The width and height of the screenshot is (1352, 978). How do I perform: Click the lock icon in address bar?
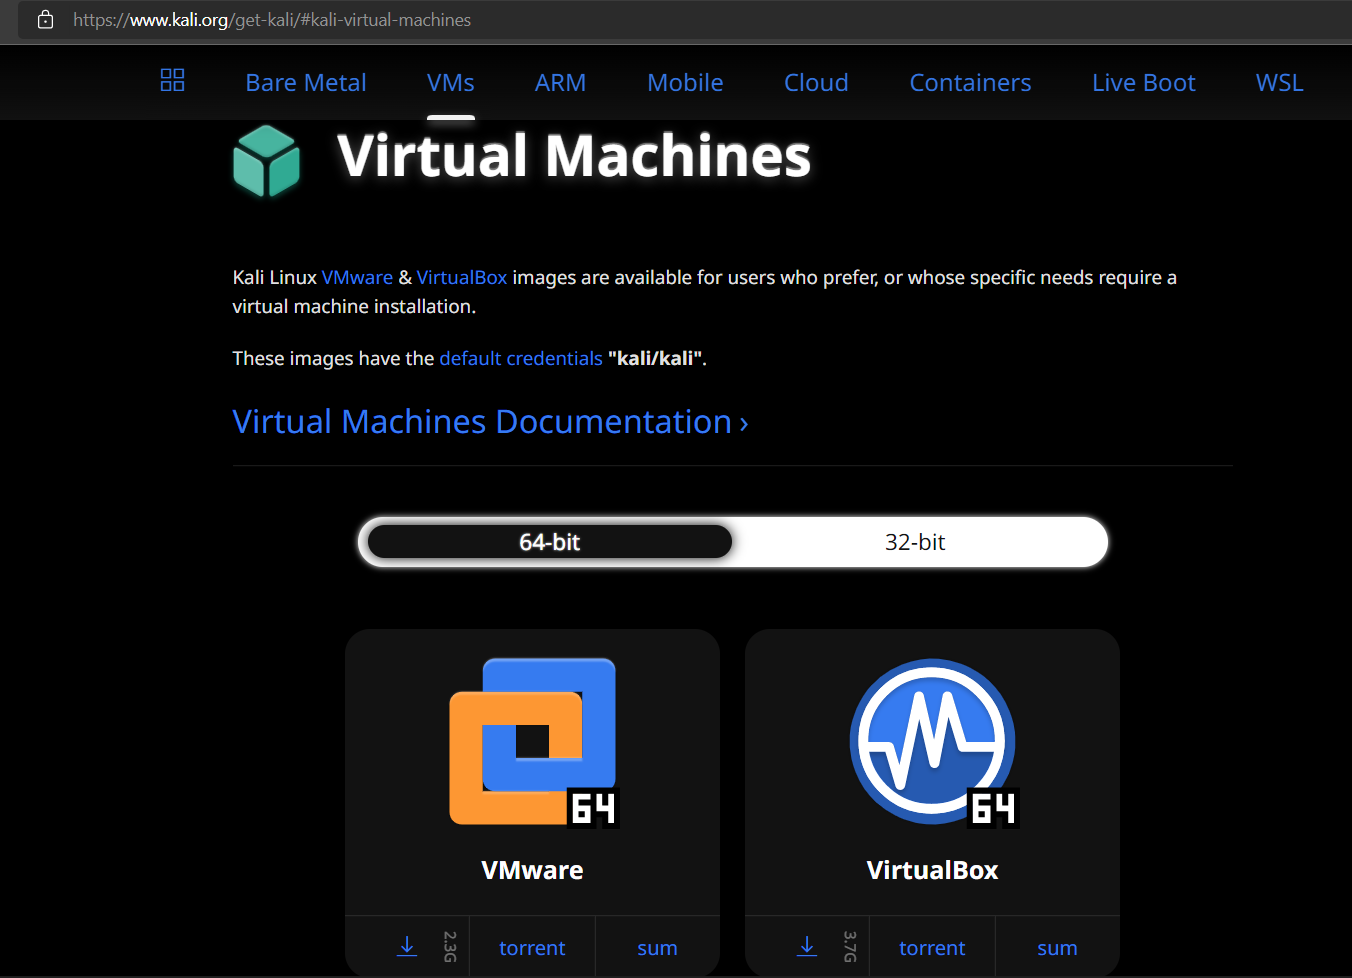tap(45, 20)
